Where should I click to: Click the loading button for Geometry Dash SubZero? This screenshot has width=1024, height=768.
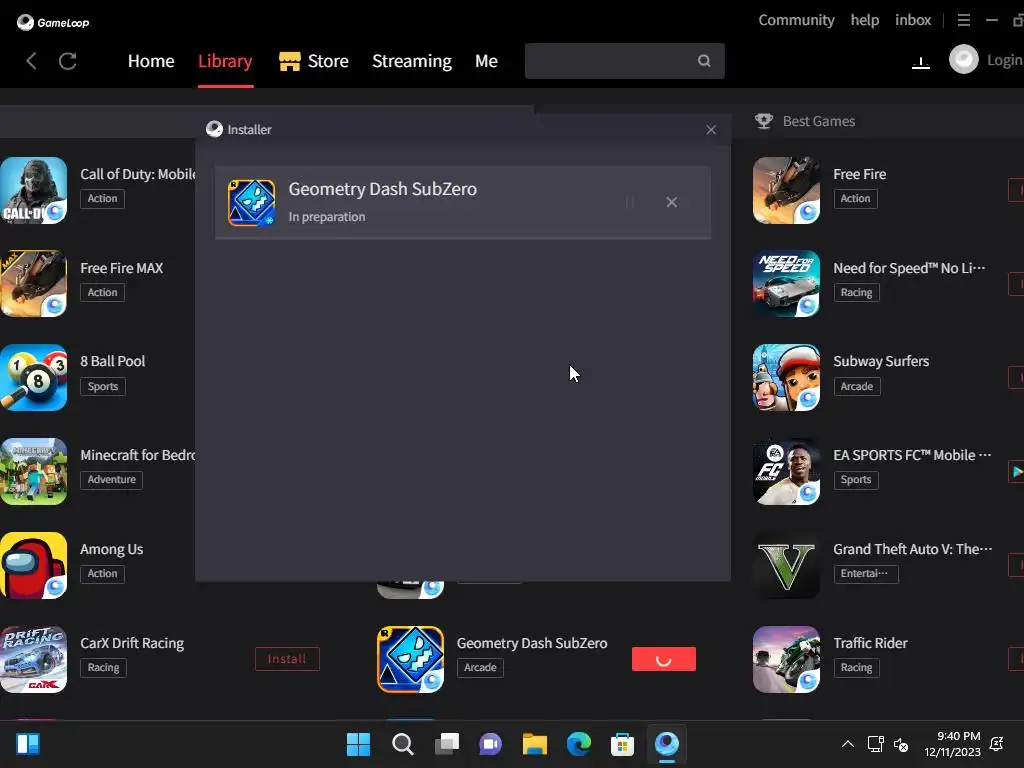(664, 659)
